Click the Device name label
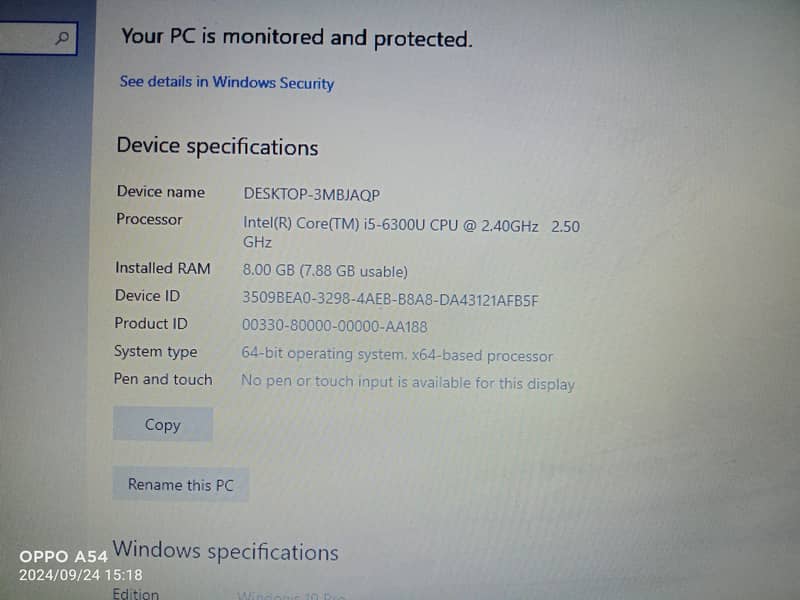 (x=161, y=192)
